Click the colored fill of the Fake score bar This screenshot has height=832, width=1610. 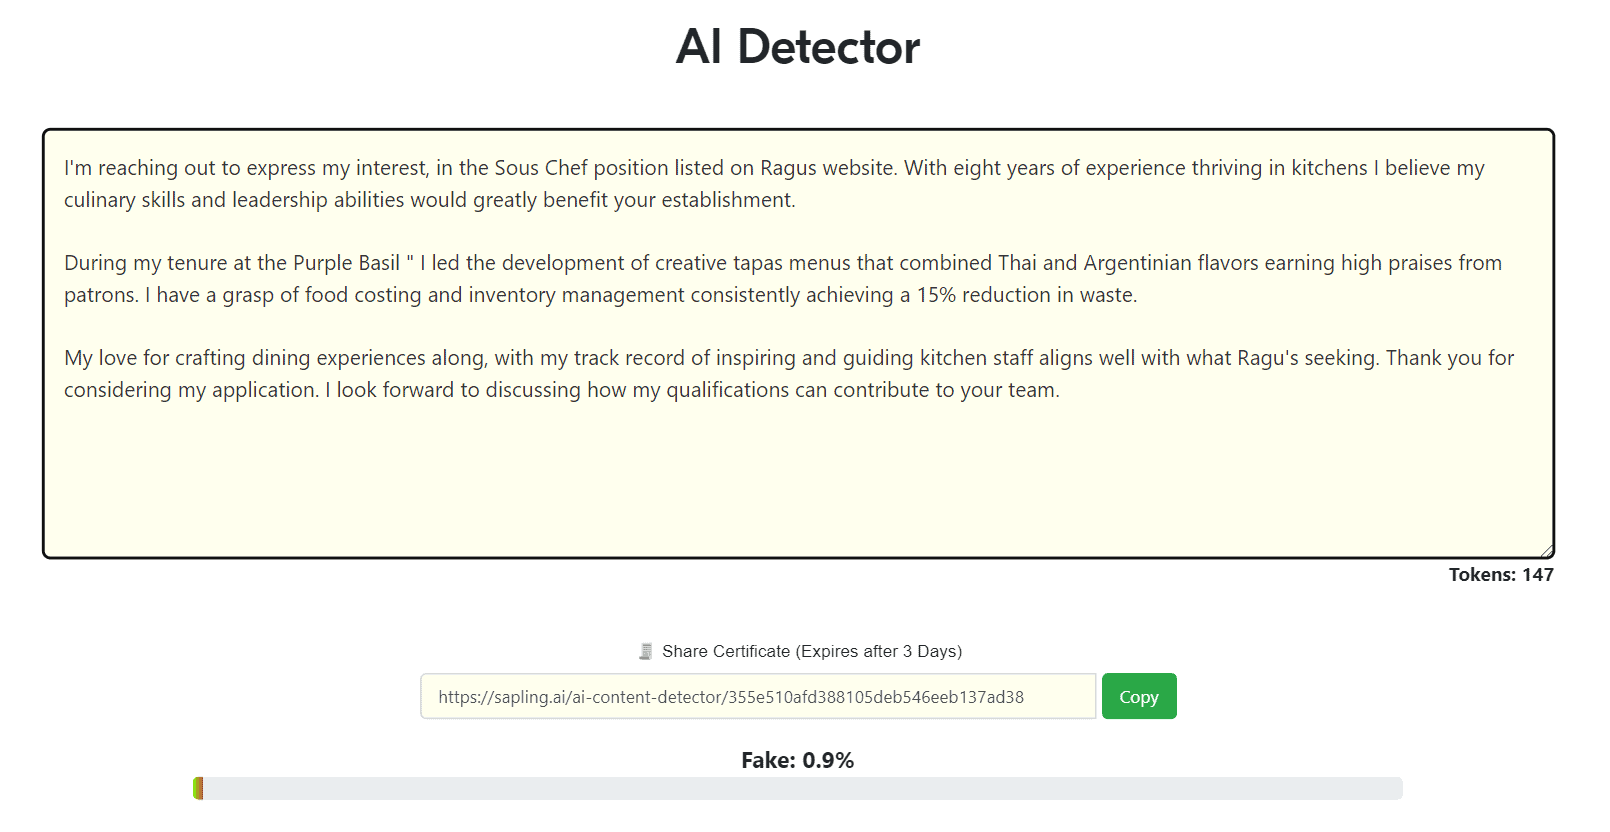(x=198, y=789)
